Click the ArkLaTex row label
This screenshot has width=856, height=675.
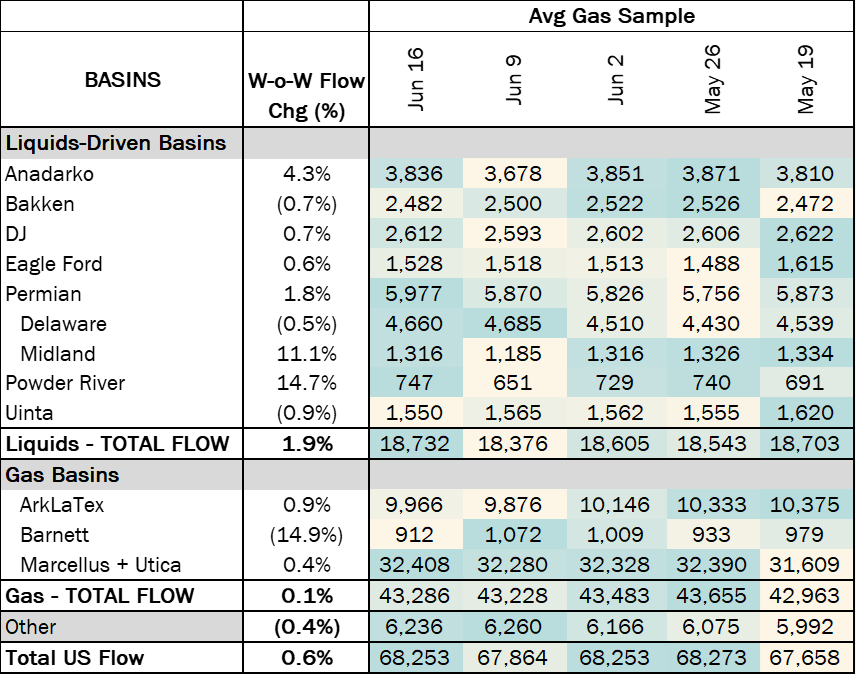62,505
